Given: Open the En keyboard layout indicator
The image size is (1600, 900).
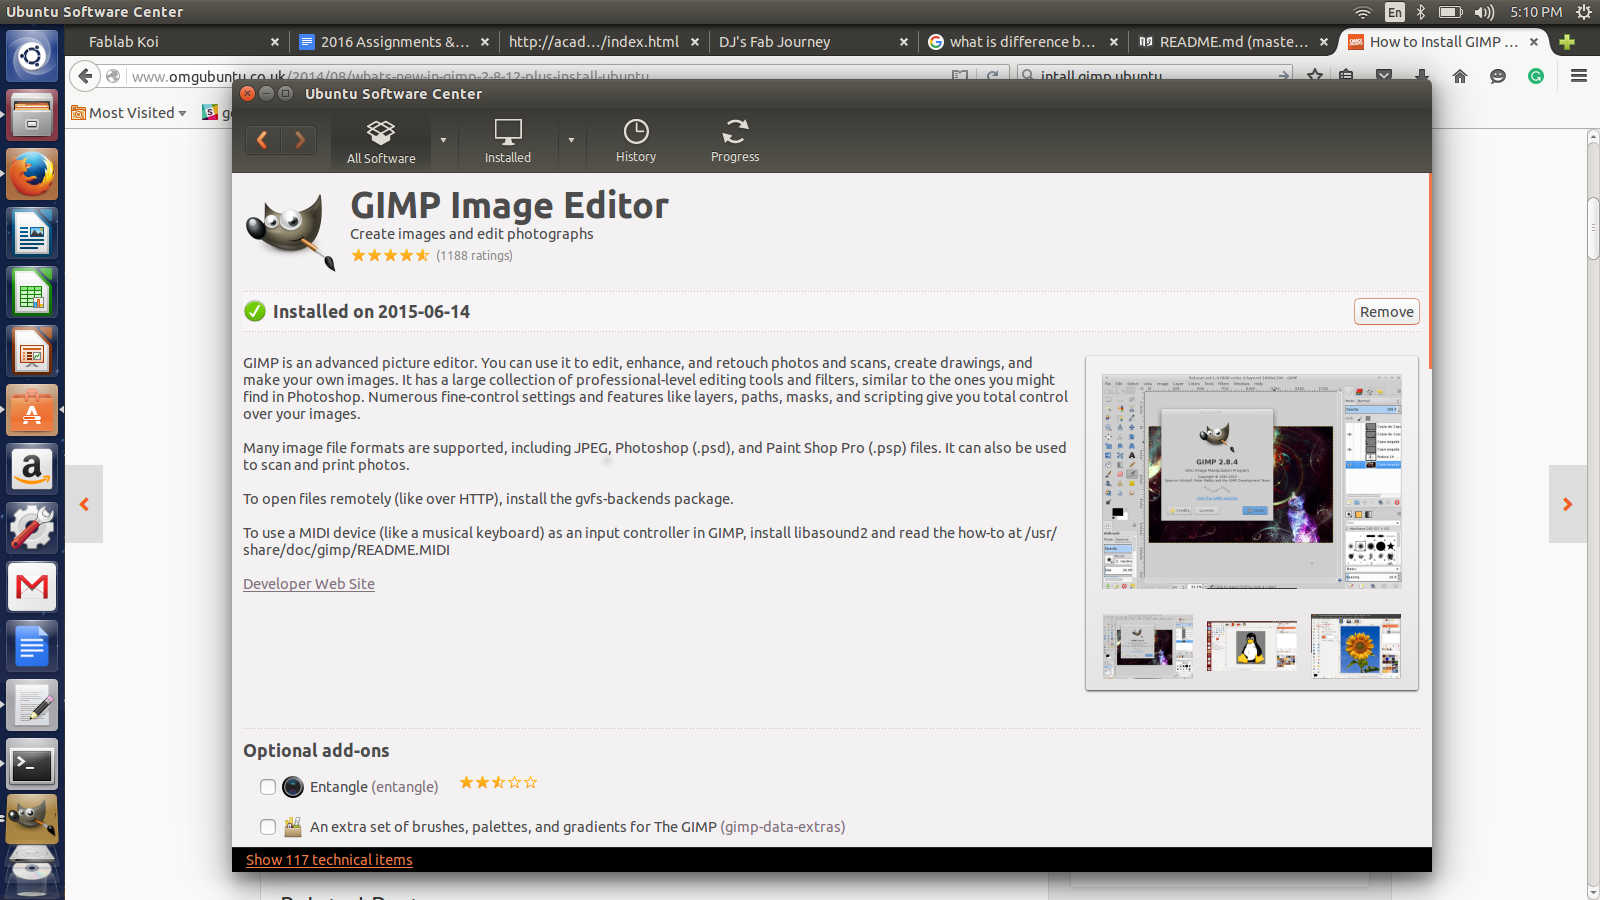Looking at the screenshot, I should point(1394,12).
